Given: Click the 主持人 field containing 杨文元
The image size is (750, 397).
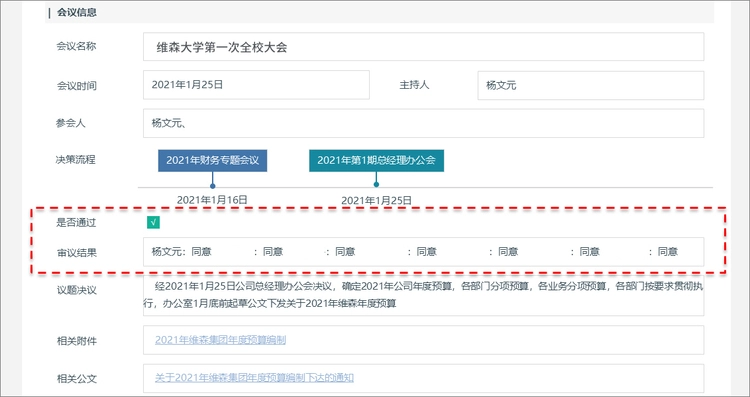Looking at the screenshot, I should (591, 86).
